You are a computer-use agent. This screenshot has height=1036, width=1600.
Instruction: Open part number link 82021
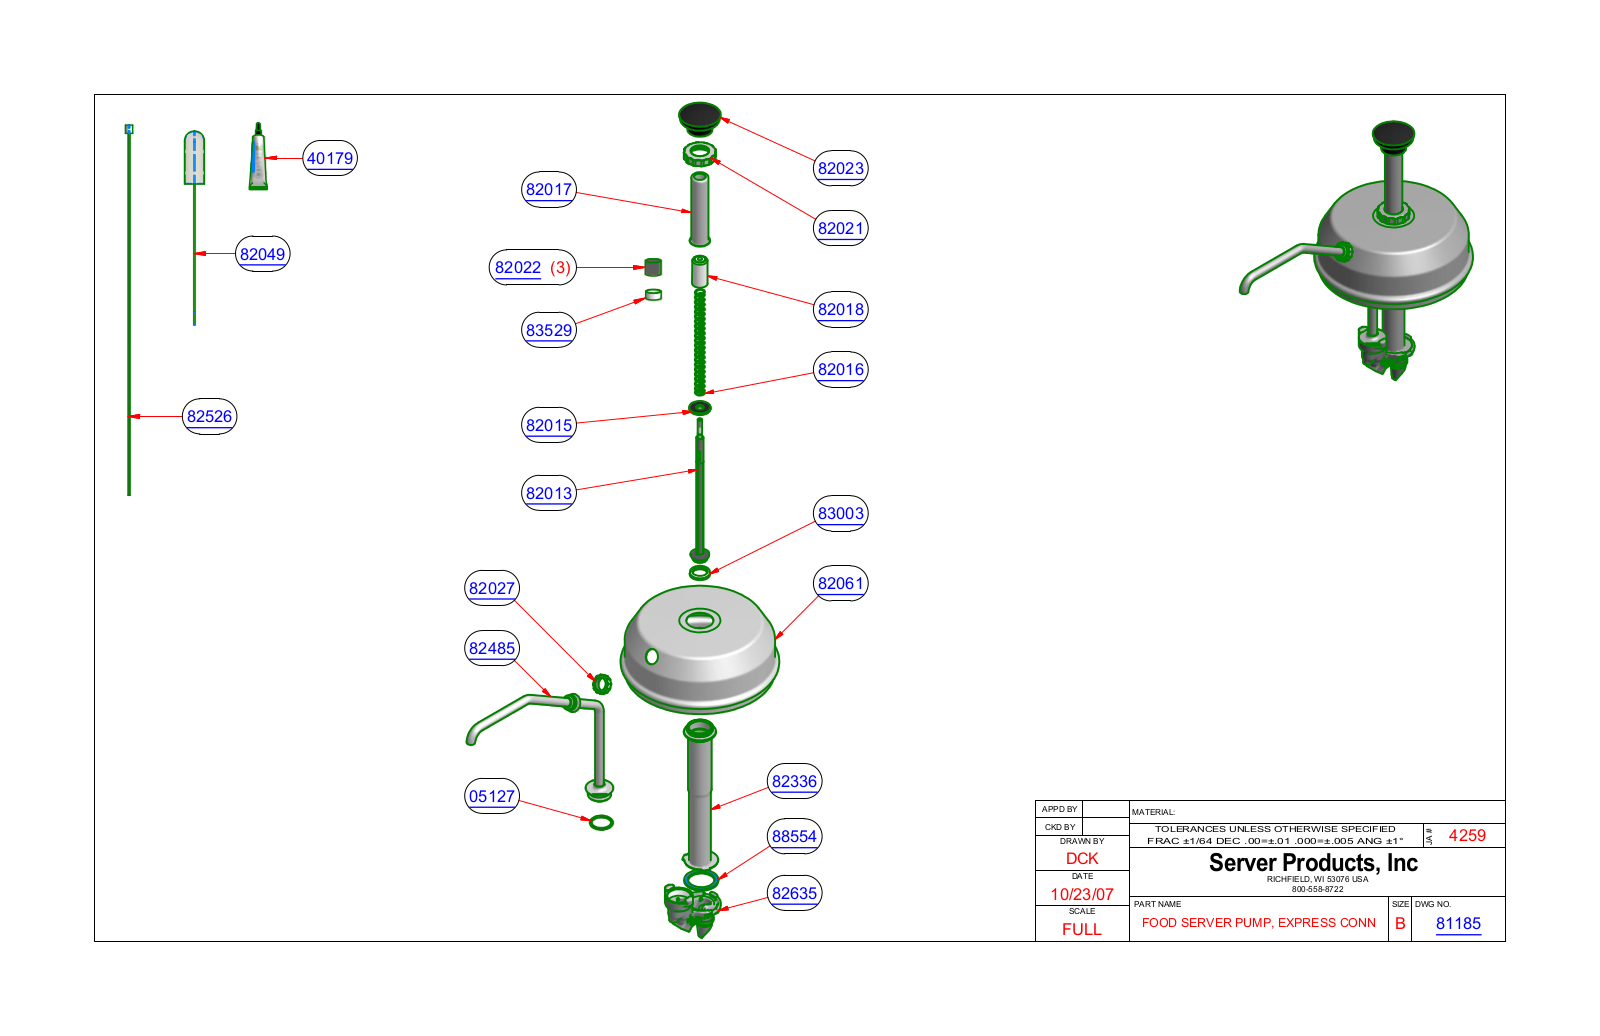coord(841,228)
